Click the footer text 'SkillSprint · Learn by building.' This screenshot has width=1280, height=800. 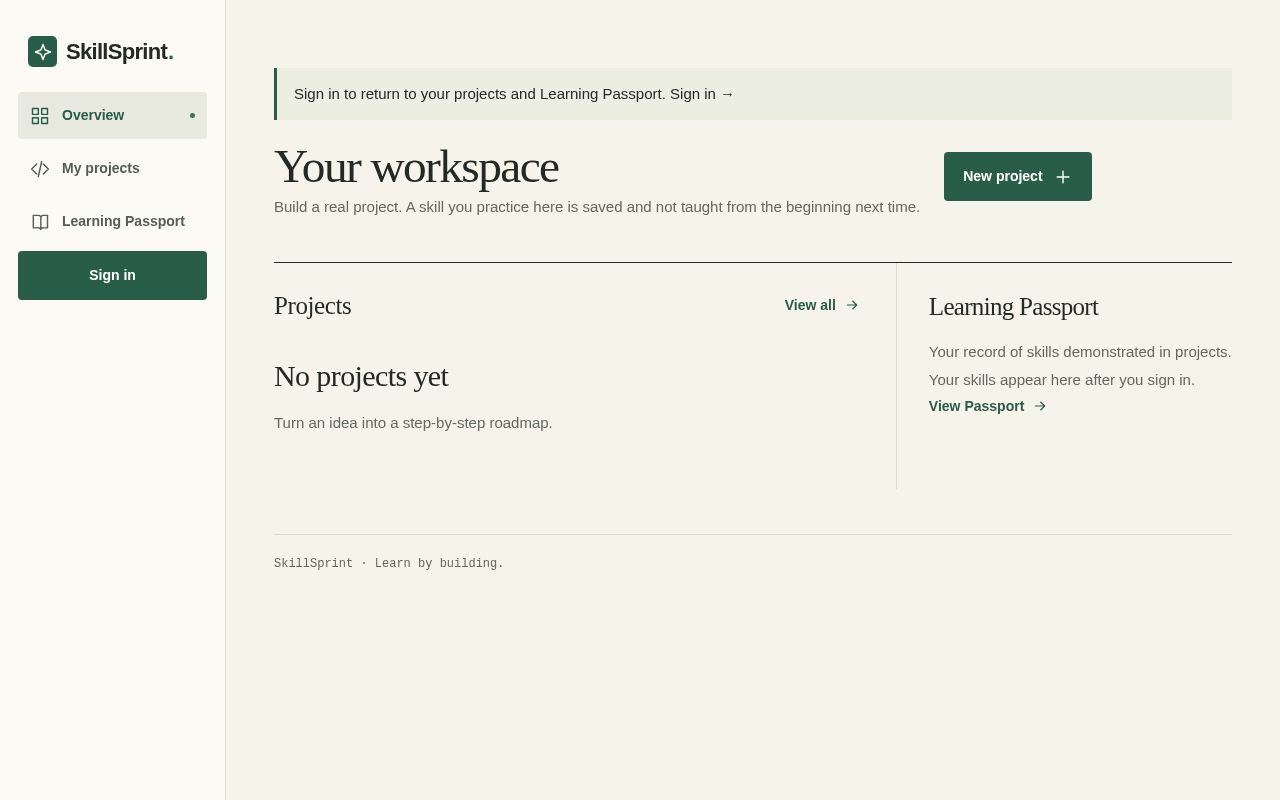(x=389, y=564)
